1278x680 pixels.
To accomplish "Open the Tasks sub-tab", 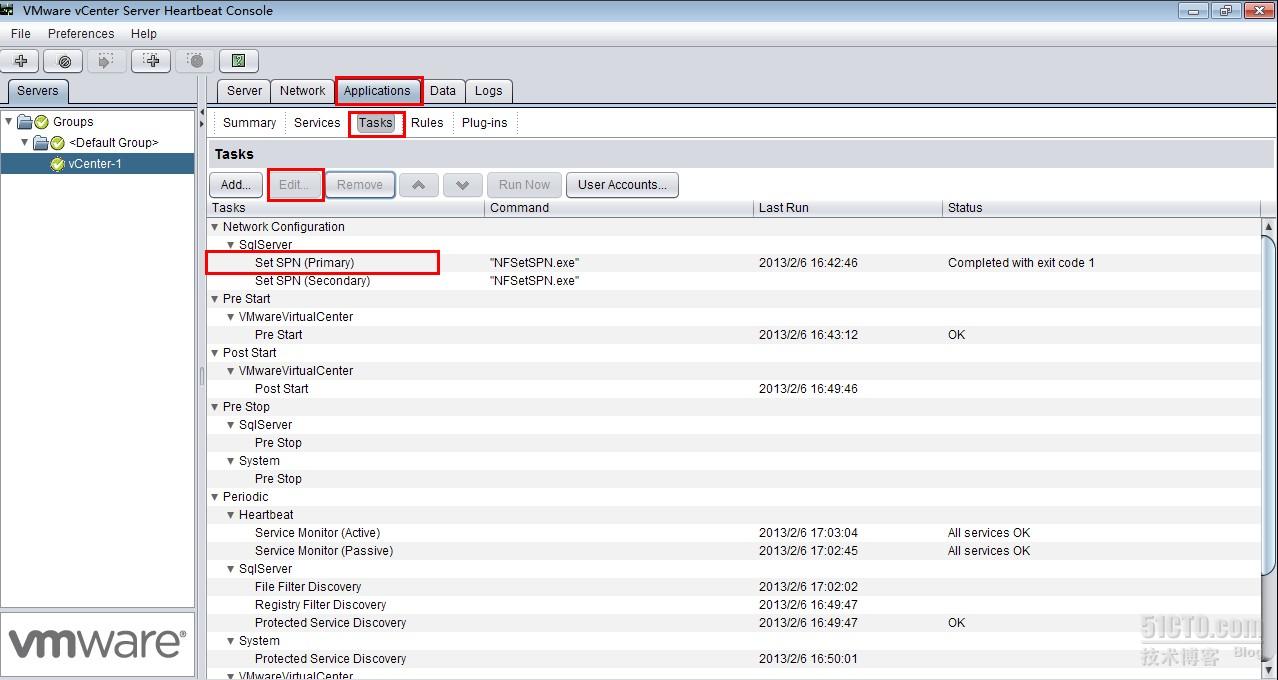I will 376,123.
